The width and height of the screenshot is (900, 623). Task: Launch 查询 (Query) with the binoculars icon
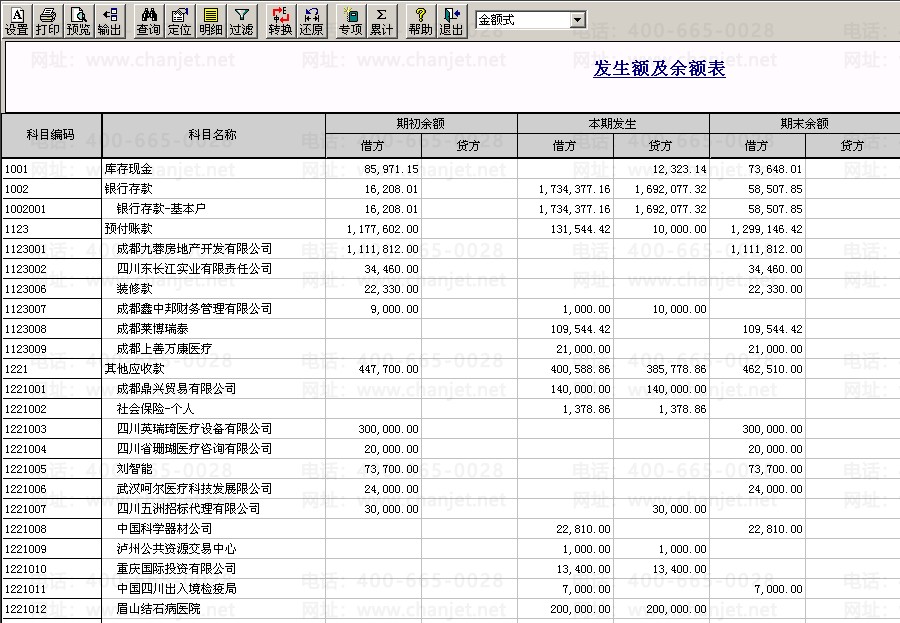point(148,20)
